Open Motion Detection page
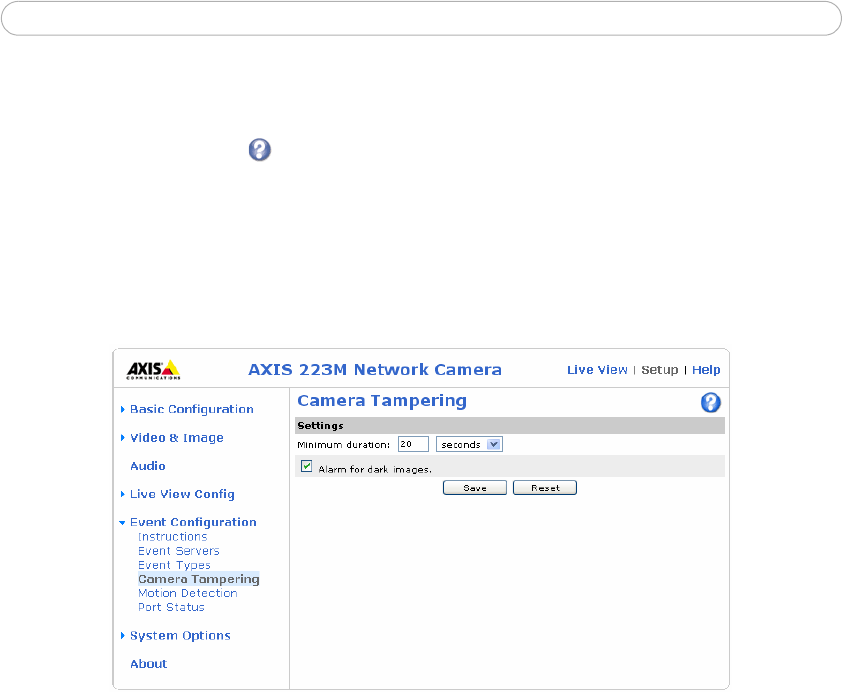The width and height of the screenshot is (842, 695). tap(187, 593)
